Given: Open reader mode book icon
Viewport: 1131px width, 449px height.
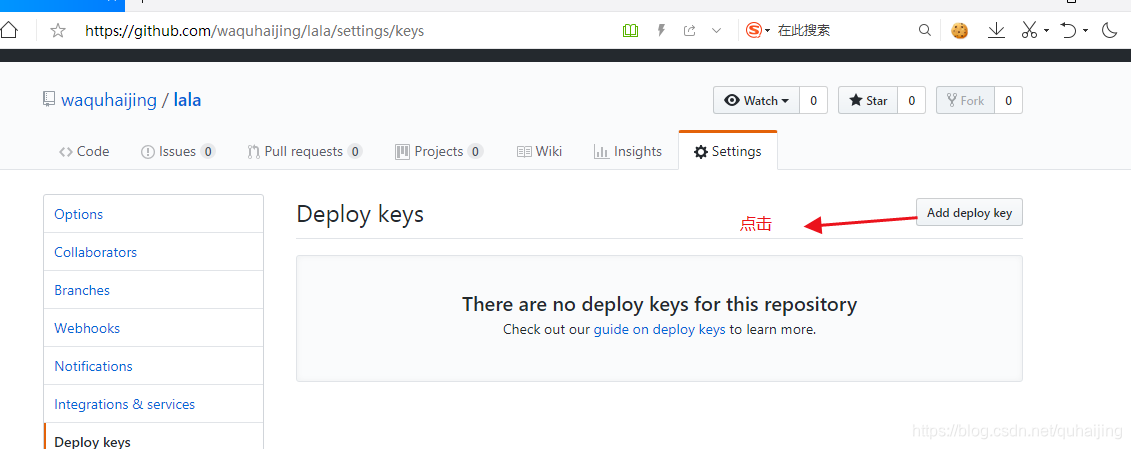Looking at the screenshot, I should 630,30.
